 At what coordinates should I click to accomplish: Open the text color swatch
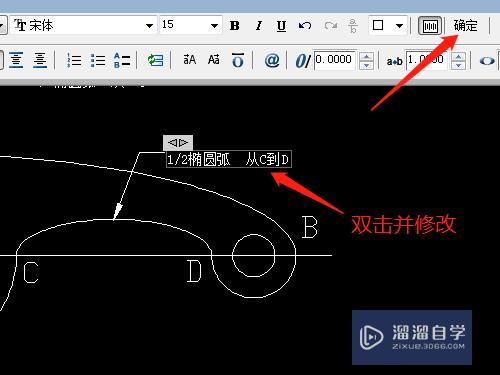[378, 25]
